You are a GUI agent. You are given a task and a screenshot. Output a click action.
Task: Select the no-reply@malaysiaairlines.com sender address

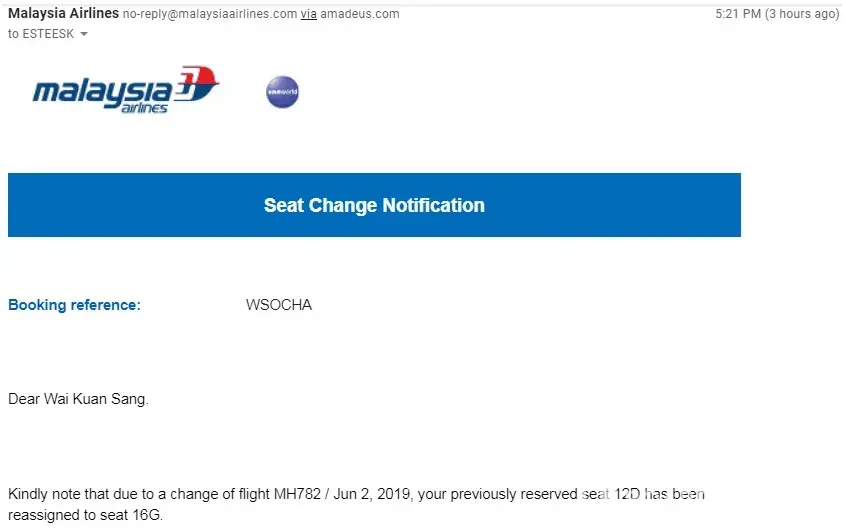click(x=210, y=14)
